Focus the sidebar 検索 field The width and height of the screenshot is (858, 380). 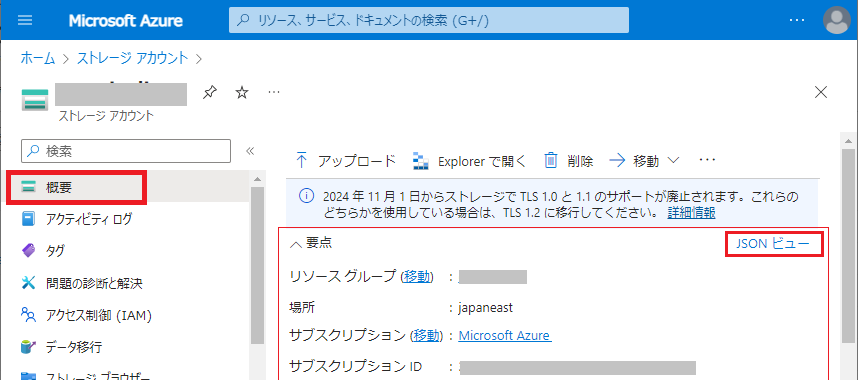[126, 151]
